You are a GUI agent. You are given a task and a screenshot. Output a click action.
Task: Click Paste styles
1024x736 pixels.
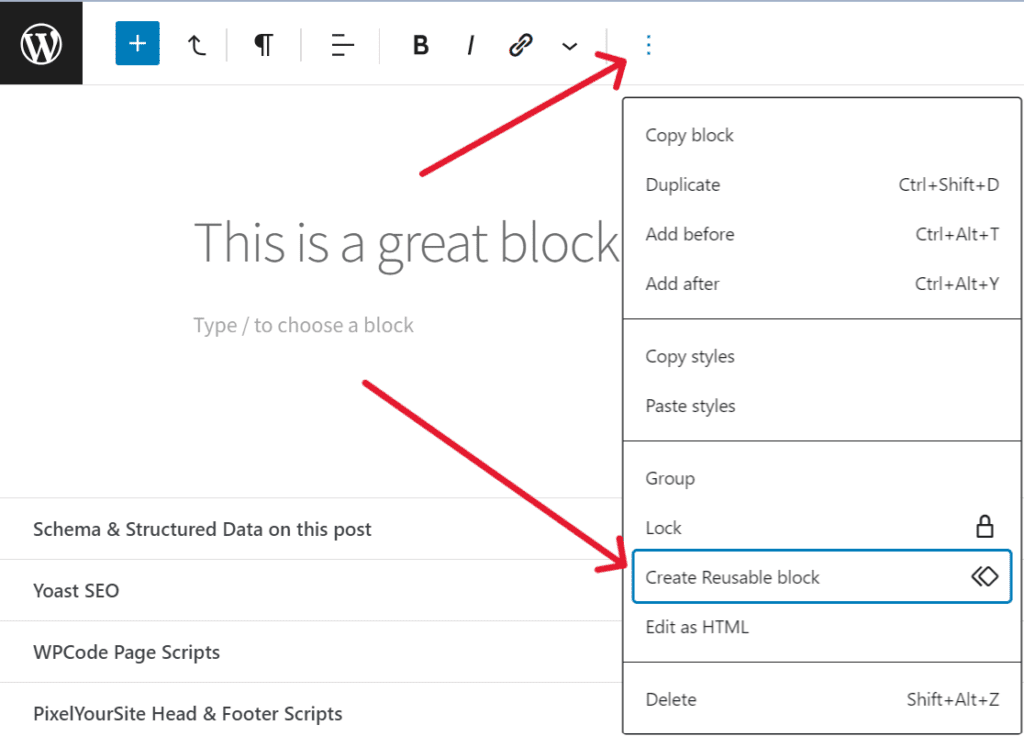[689, 405]
